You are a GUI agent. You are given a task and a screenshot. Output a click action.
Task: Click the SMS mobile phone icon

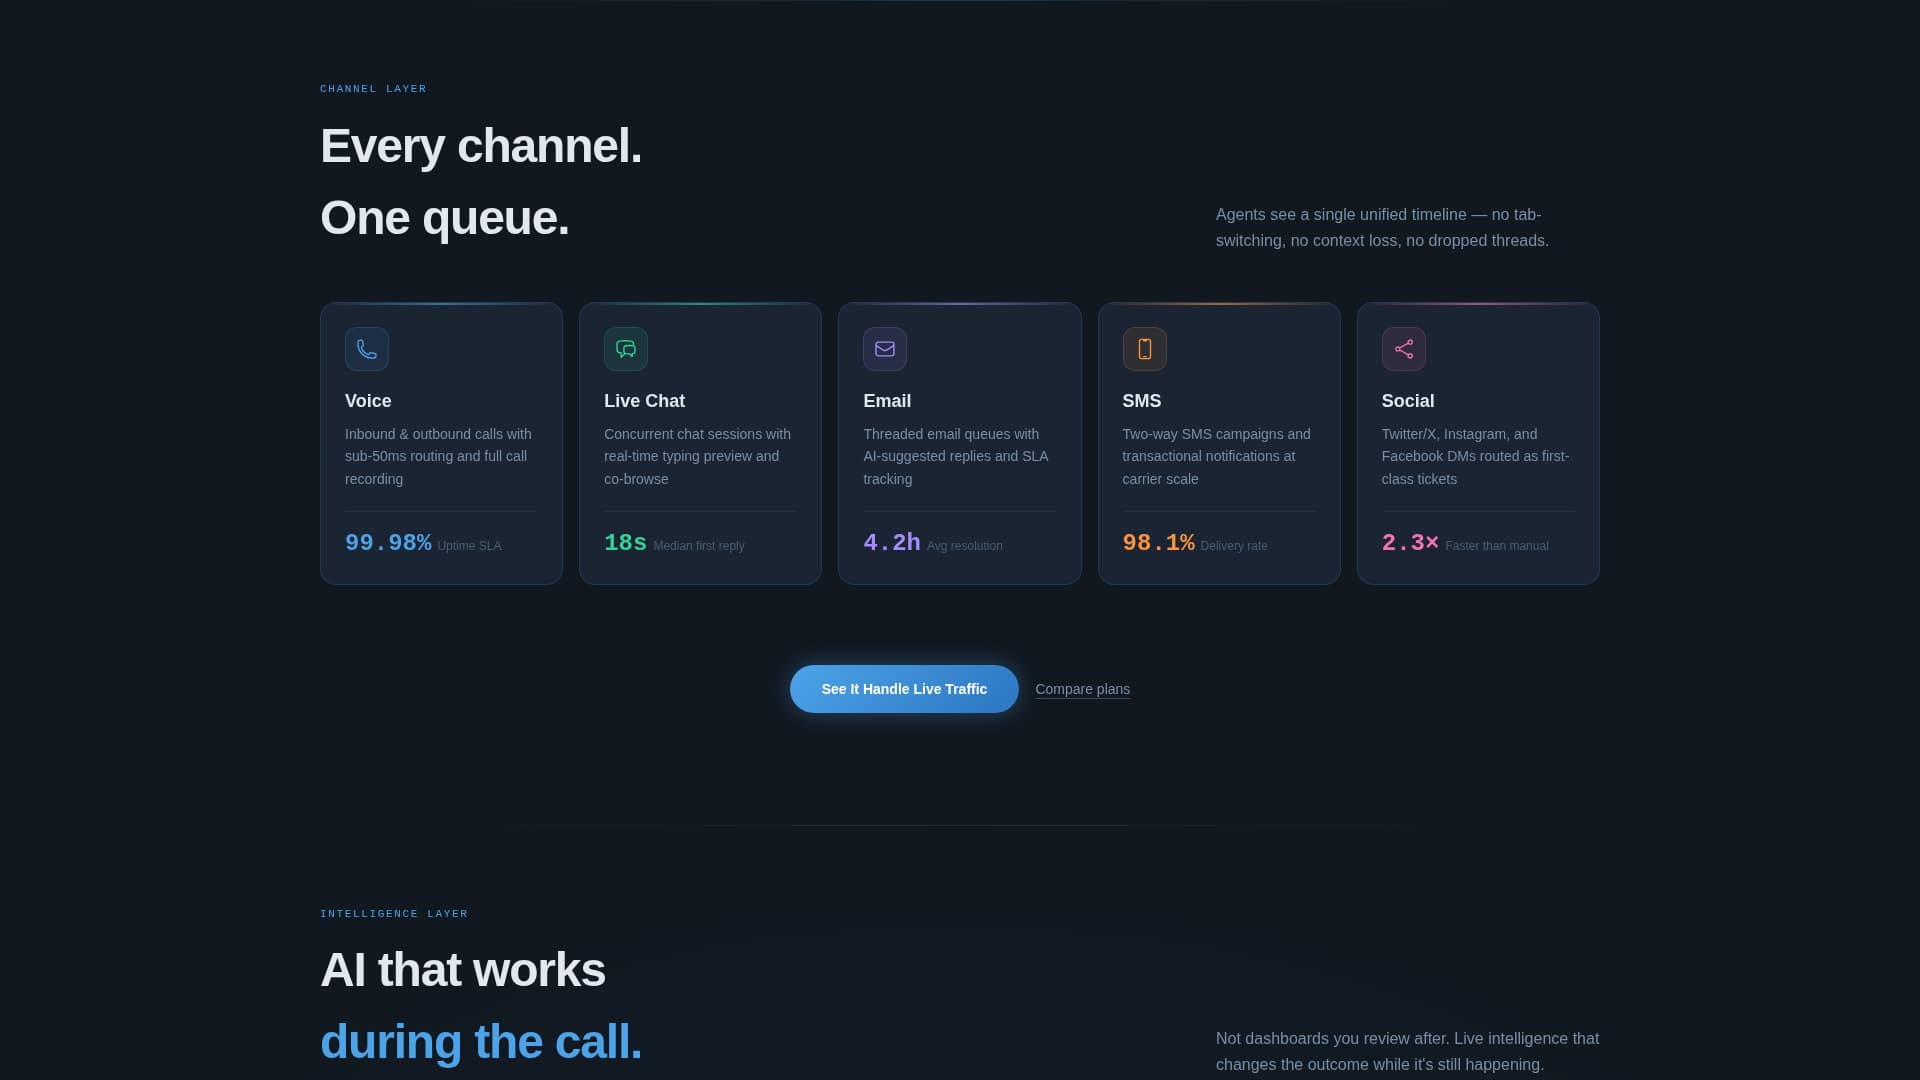point(1144,349)
